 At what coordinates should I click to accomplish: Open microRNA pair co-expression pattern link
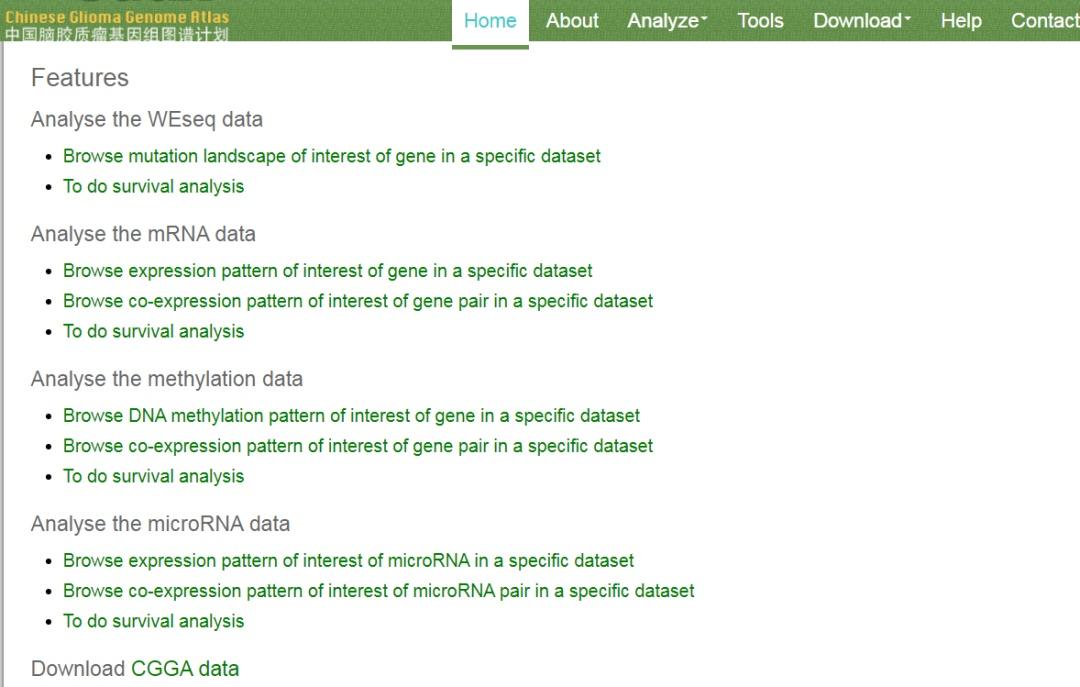[379, 591]
